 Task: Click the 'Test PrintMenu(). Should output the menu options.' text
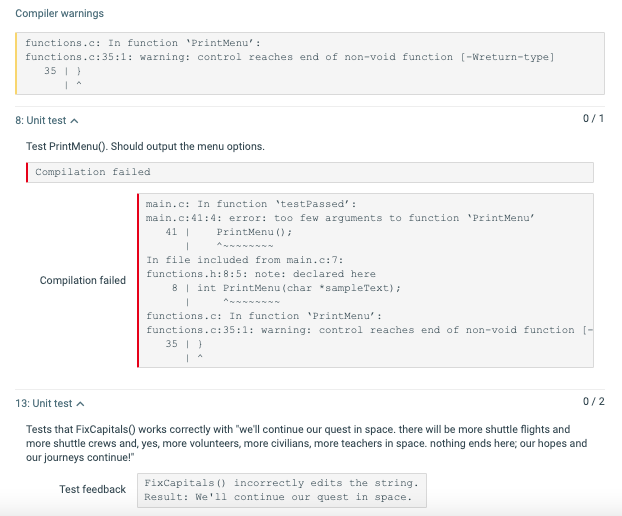tap(145, 146)
